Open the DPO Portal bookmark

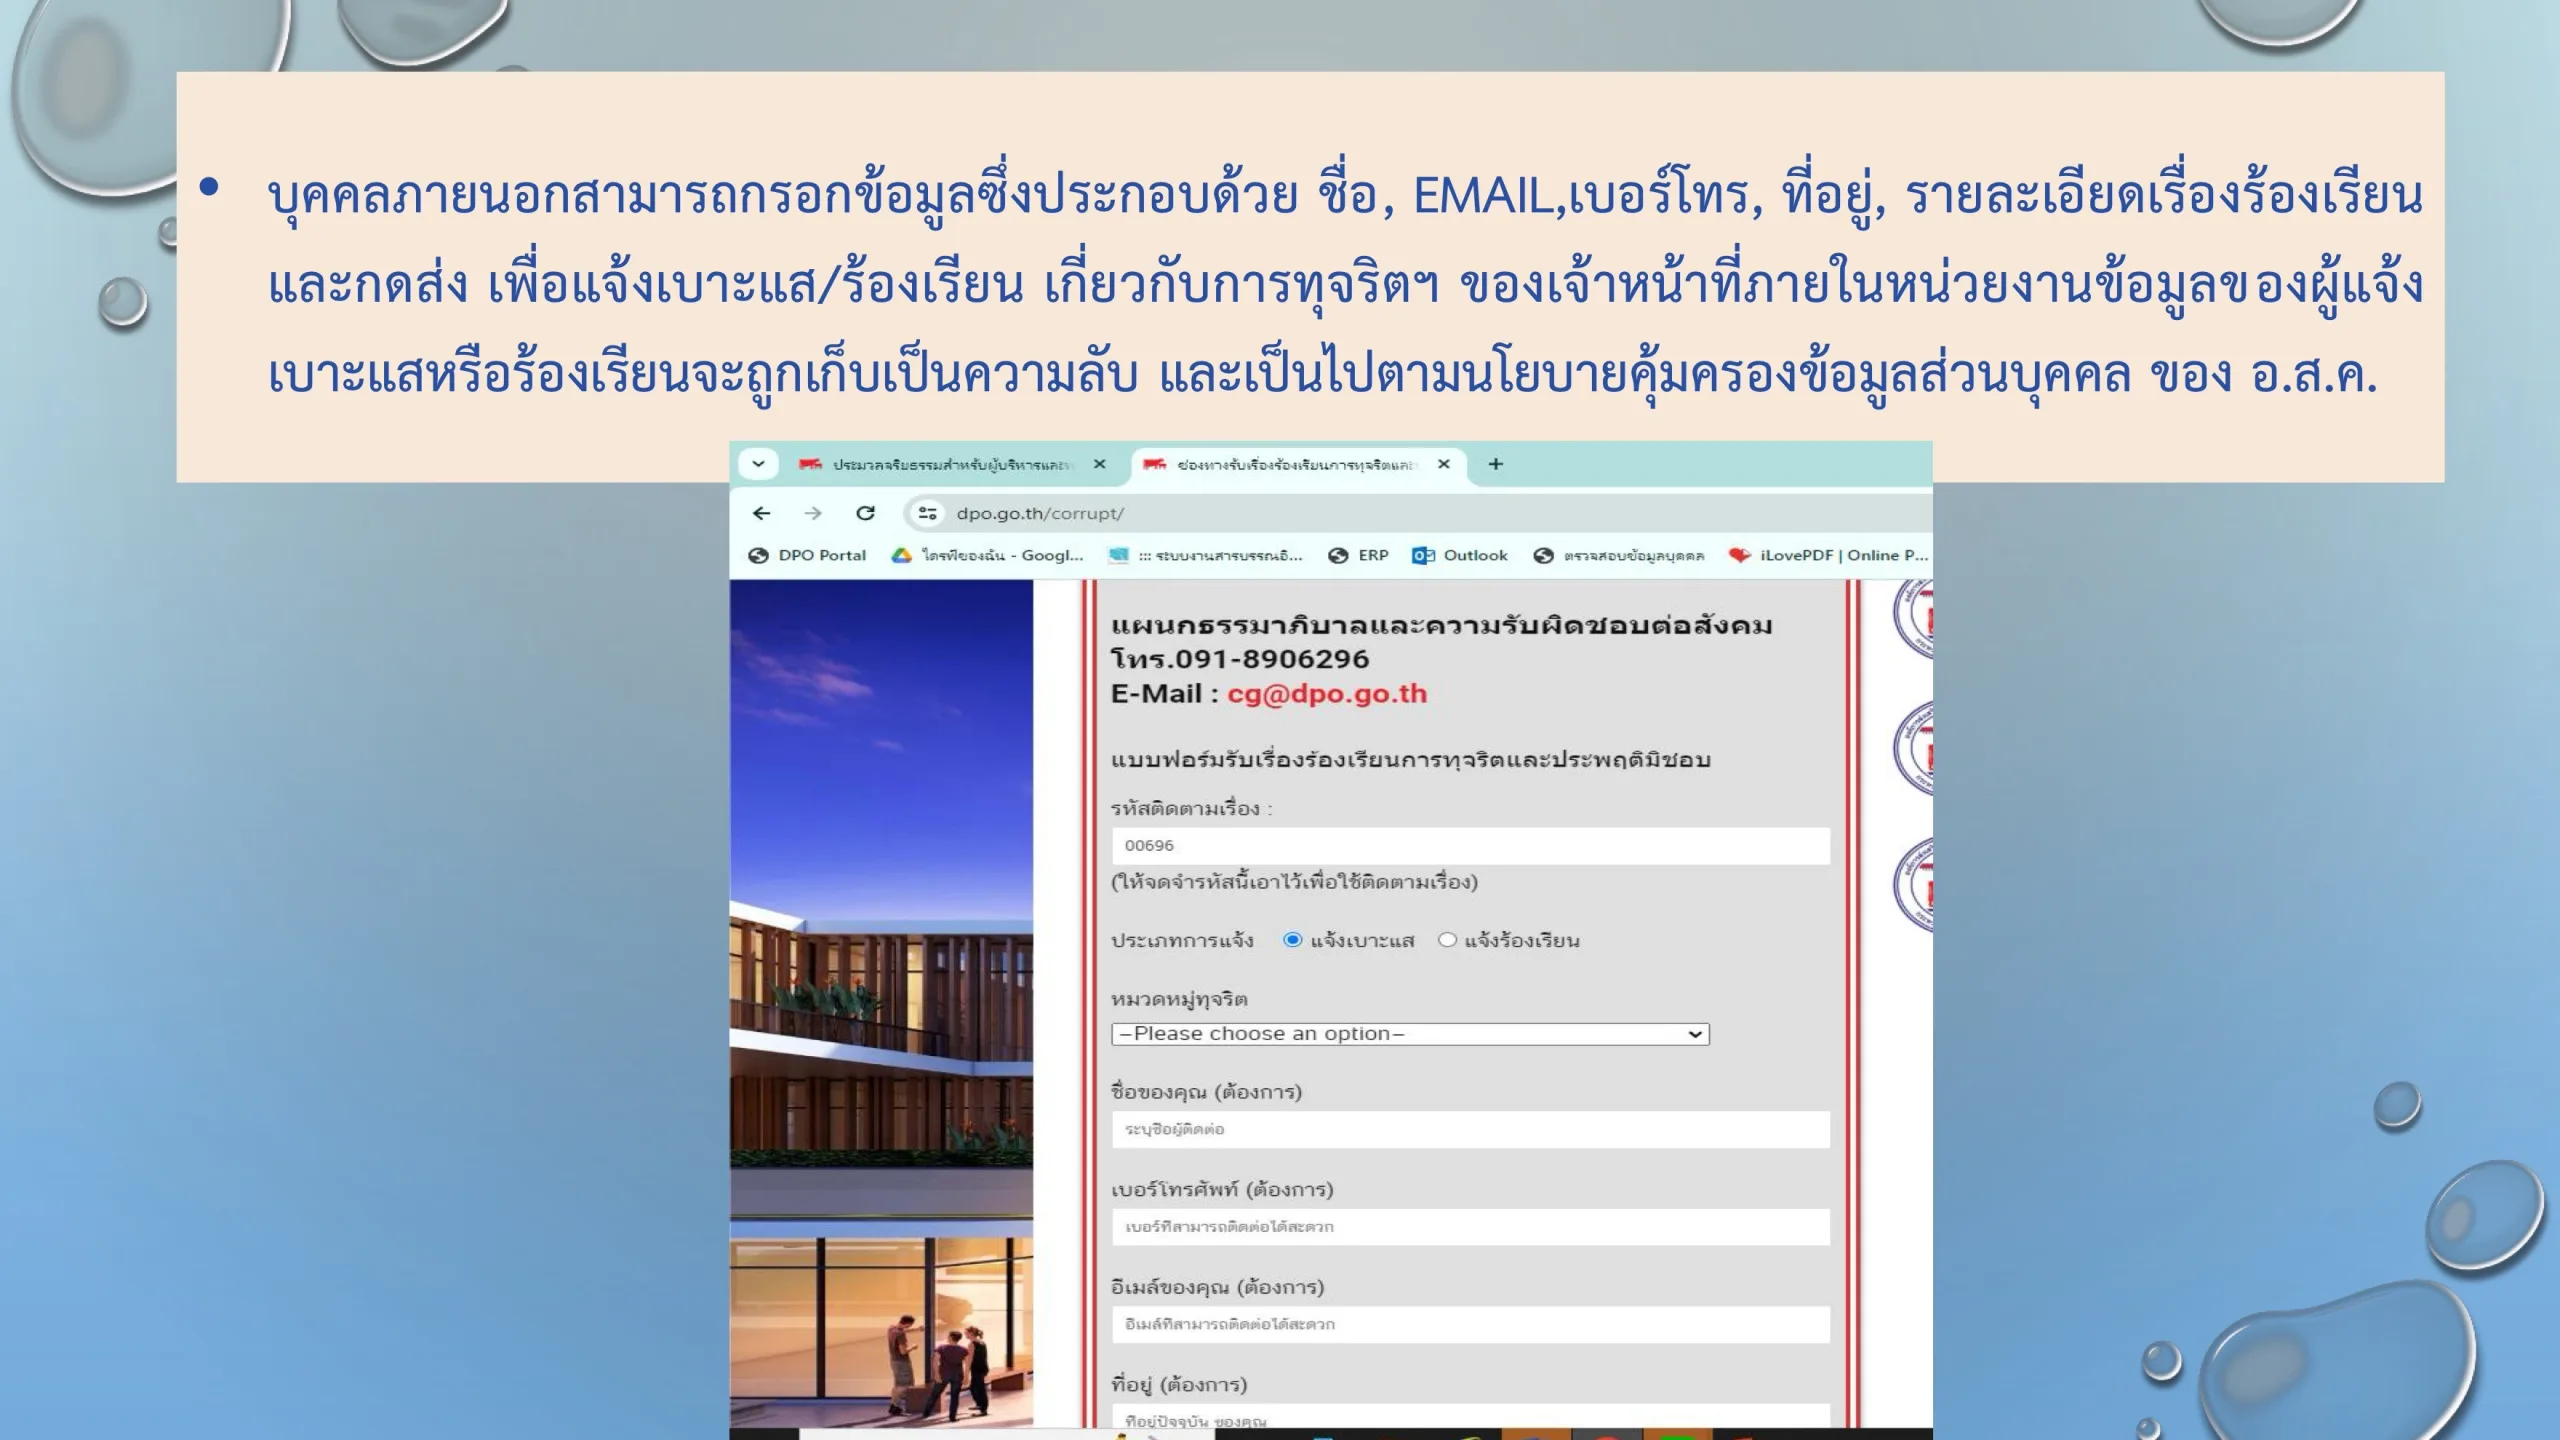[x=807, y=555]
